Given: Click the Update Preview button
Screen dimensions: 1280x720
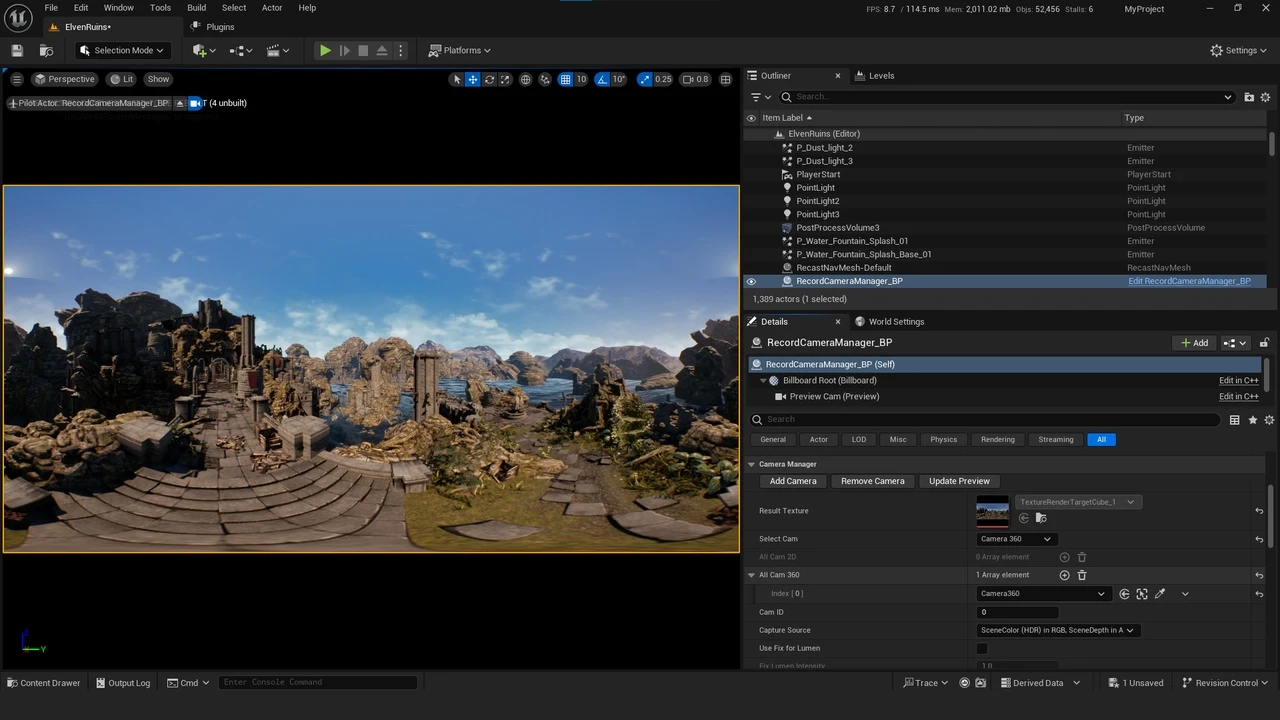Looking at the screenshot, I should click(x=958, y=482).
